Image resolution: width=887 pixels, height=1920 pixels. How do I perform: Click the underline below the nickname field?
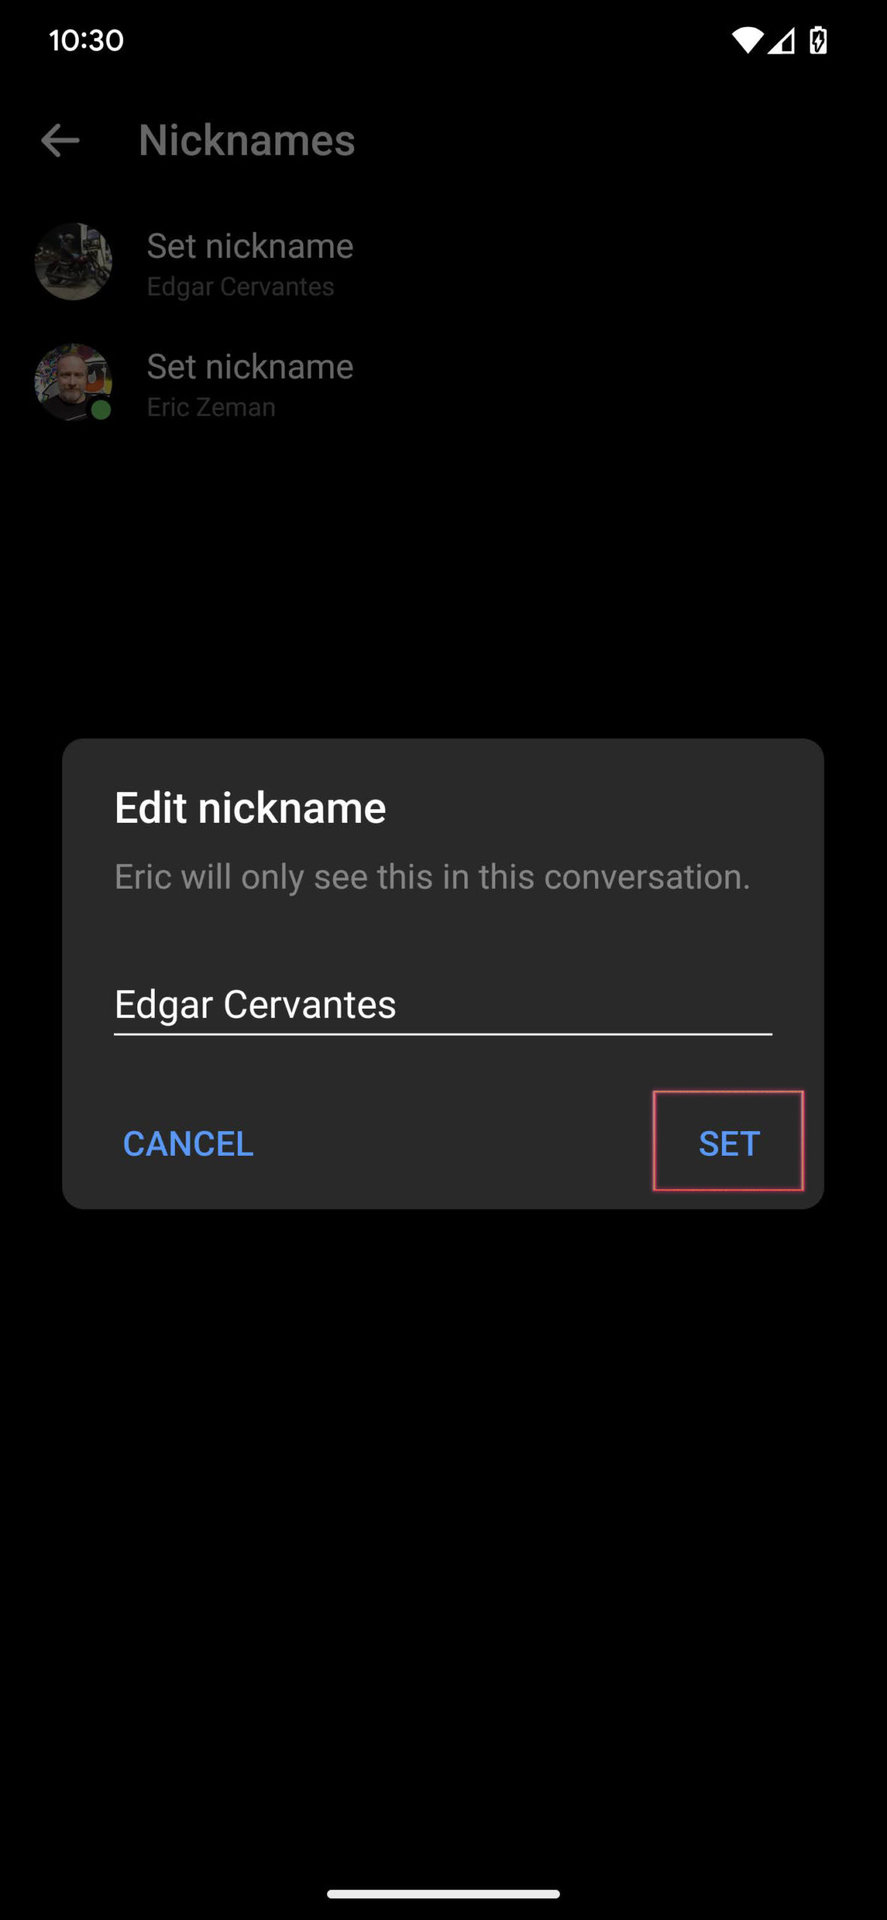click(442, 1034)
